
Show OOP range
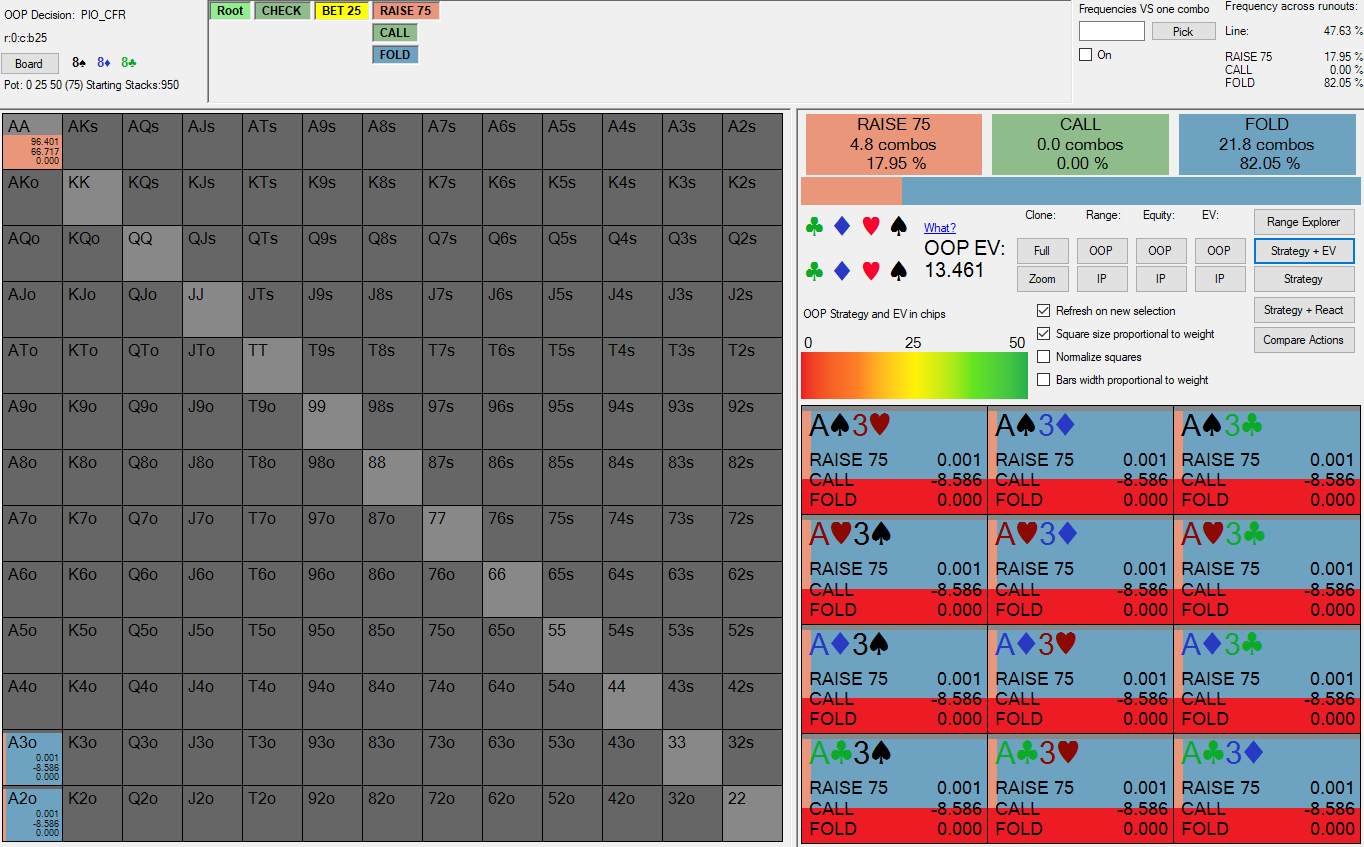tap(1102, 251)
